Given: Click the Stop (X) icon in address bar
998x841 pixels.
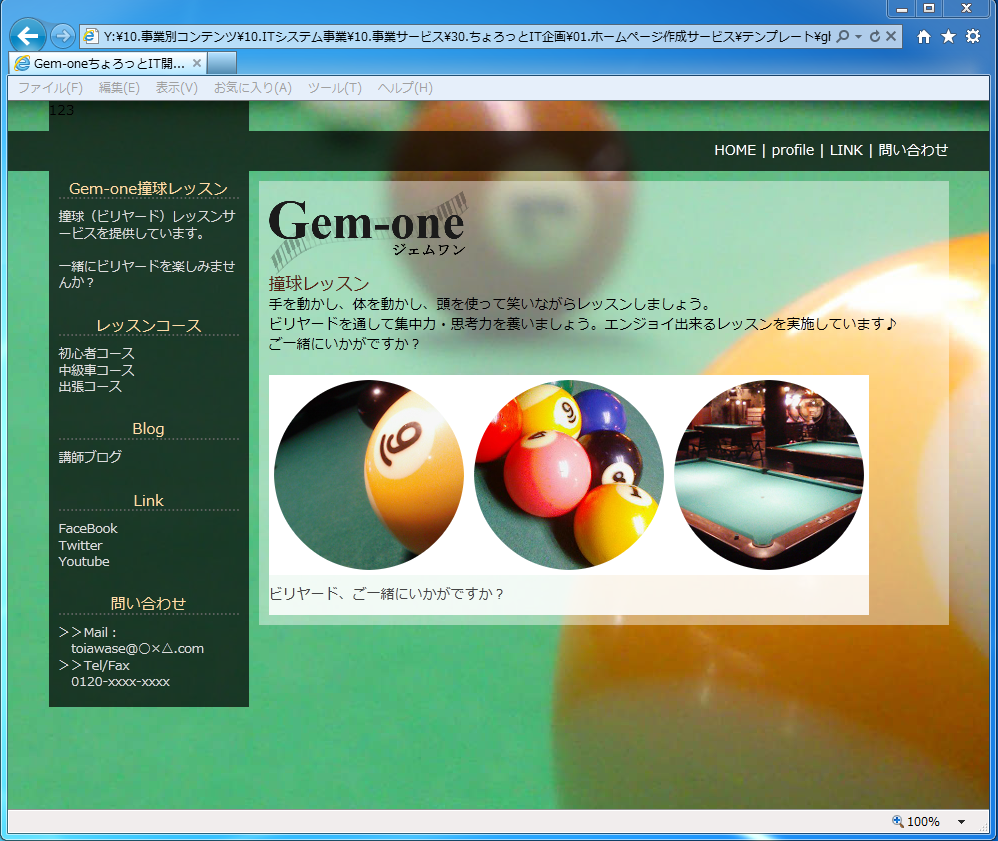Looking at the screenshot, I should [892, 37].
